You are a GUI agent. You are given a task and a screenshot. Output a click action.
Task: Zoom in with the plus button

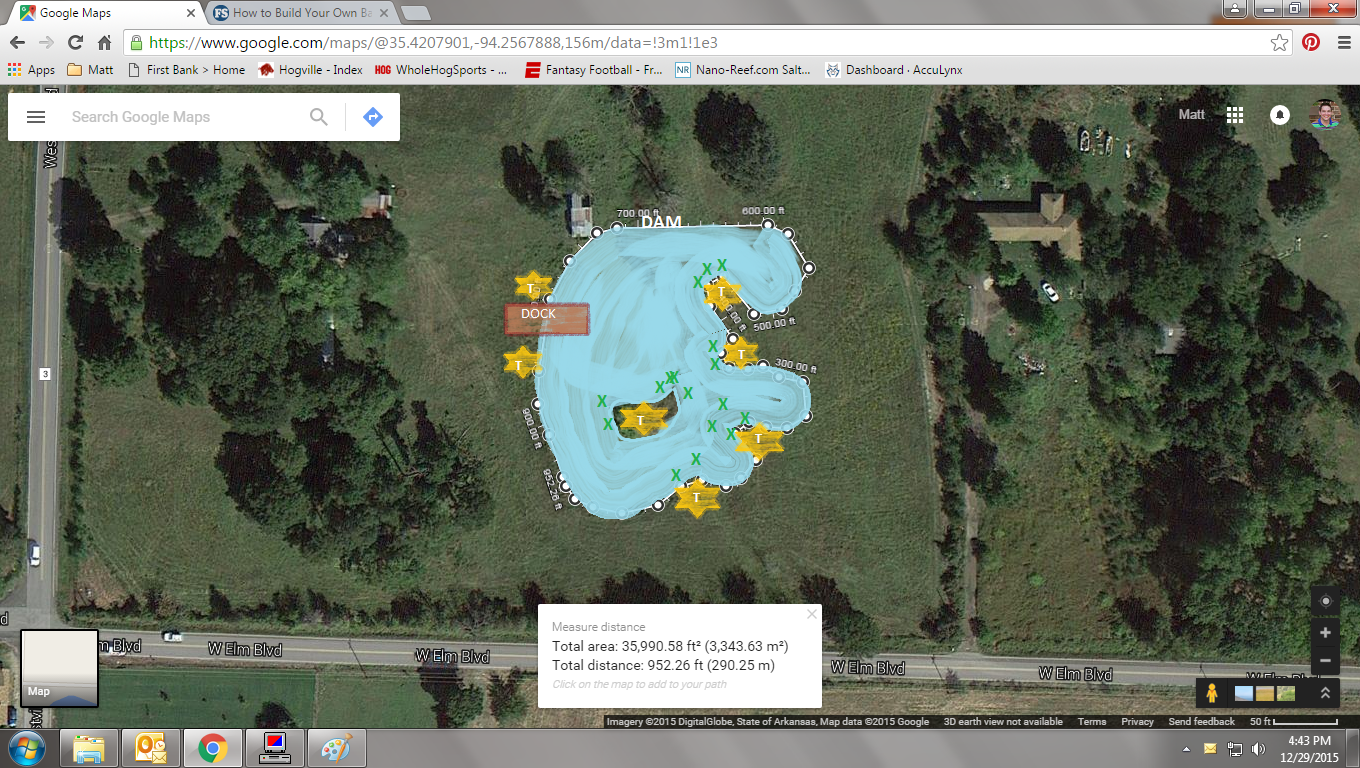click(1326, 632)
